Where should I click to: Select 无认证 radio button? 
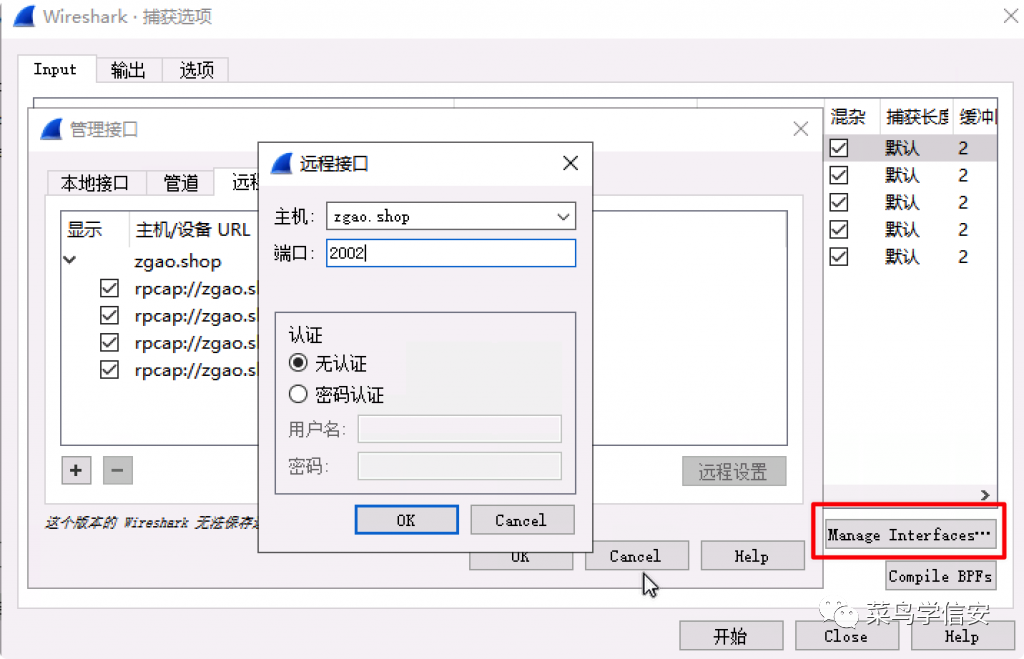[x=298, y=362]
